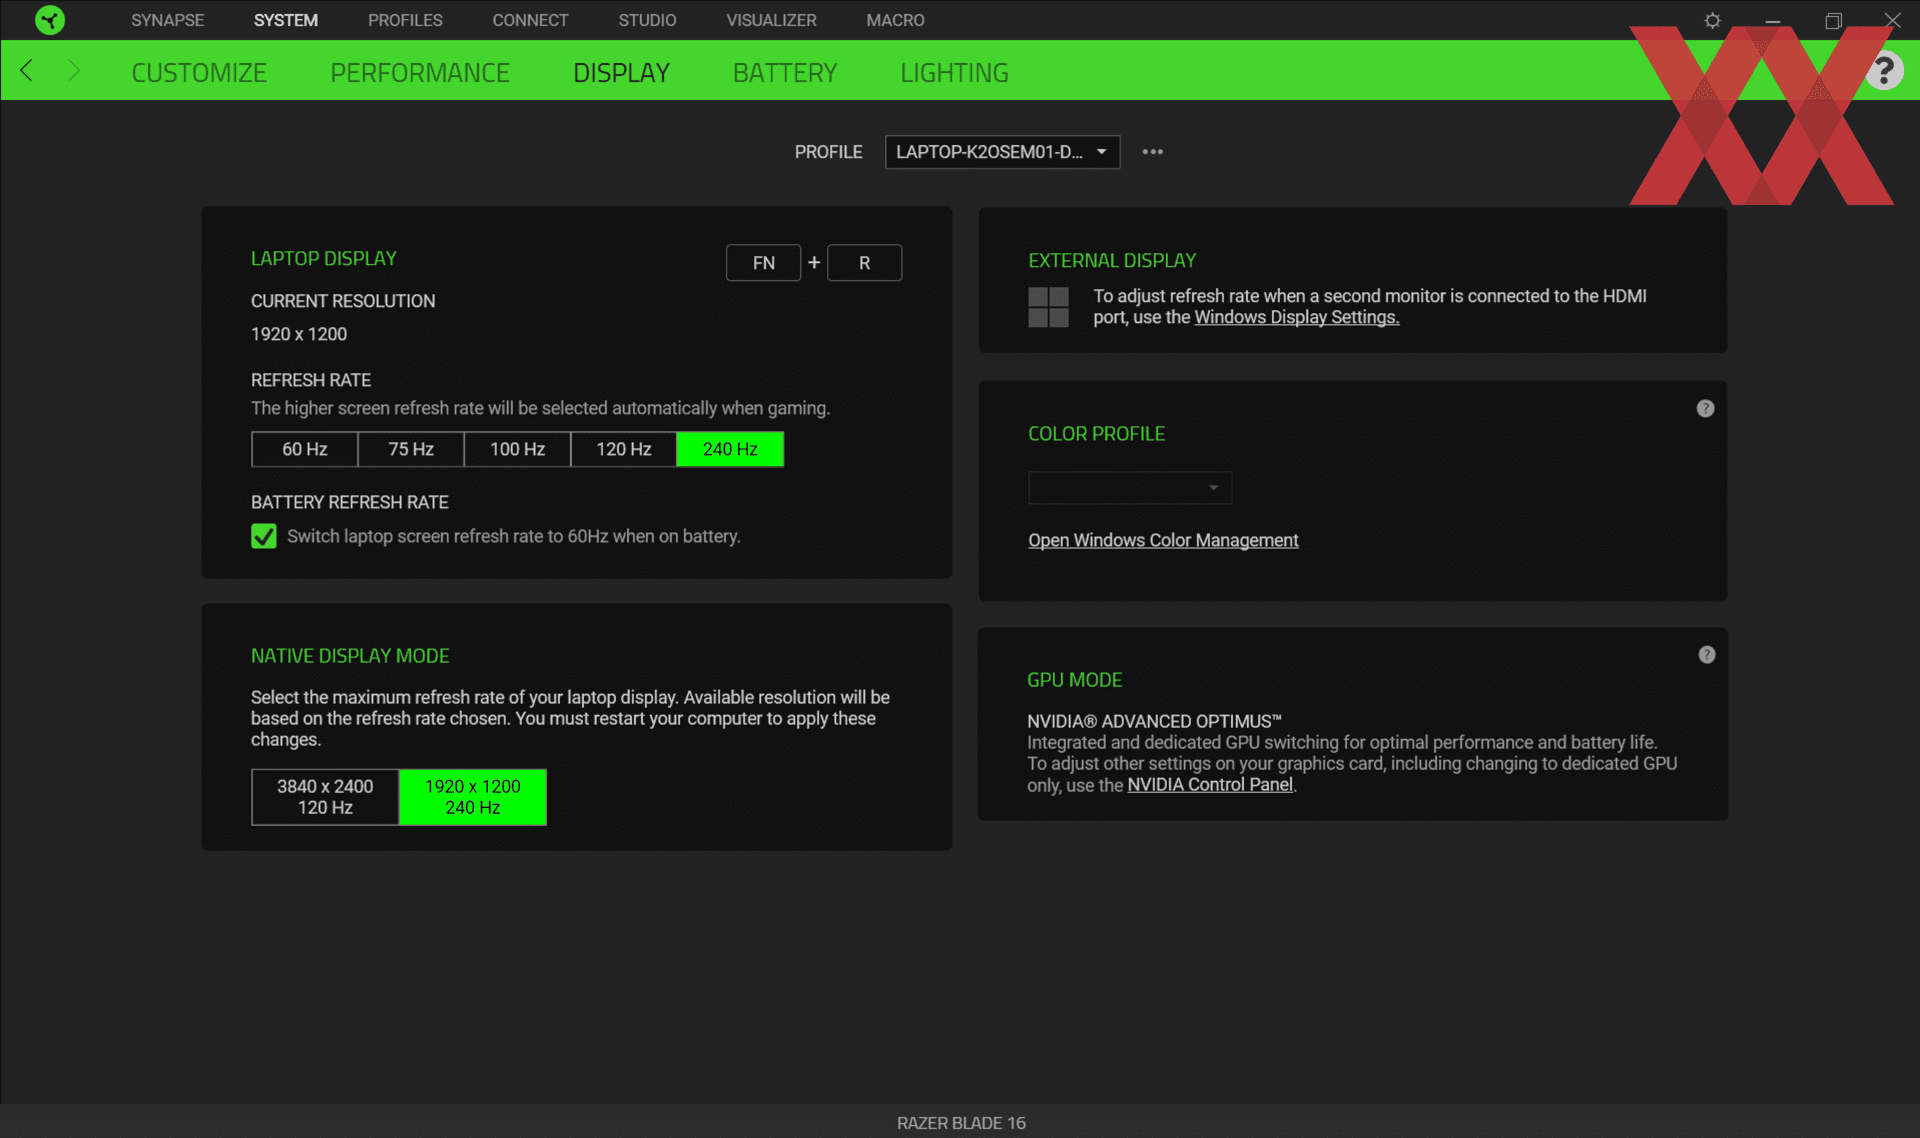Select 3840x2400 120Hz native display mode

[325, 795]
